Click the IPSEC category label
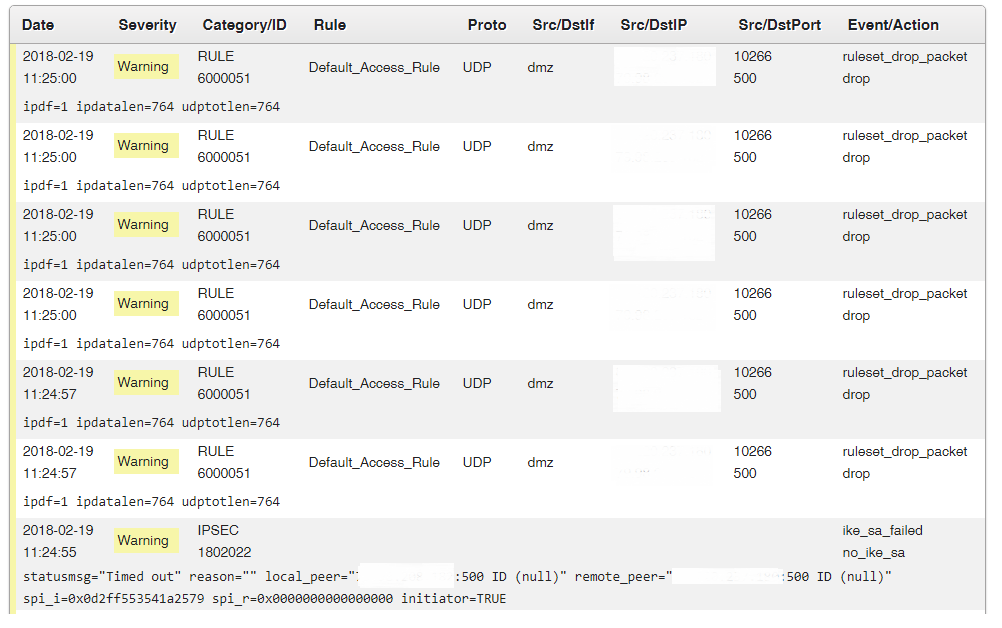Viewport: 1002px width, 628px height. (218, 530)
